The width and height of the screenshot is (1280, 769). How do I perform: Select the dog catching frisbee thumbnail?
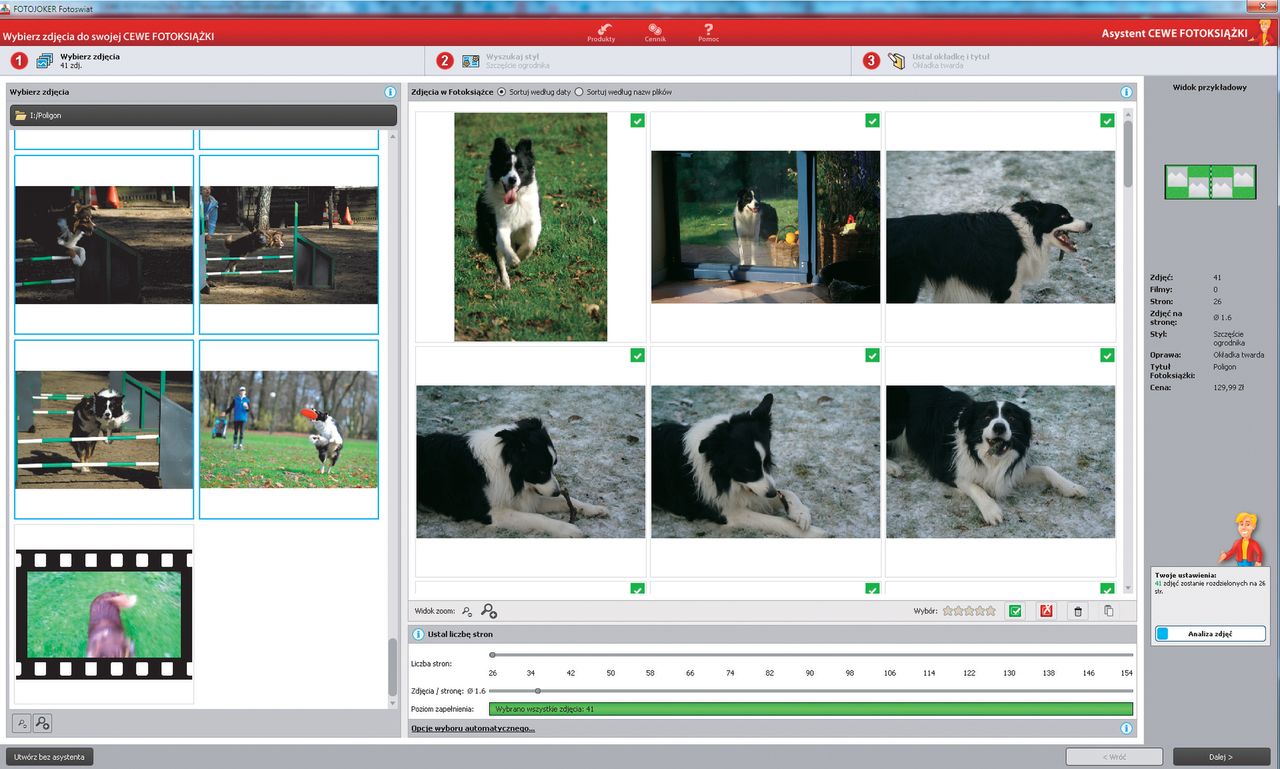[x=289, y=429]
